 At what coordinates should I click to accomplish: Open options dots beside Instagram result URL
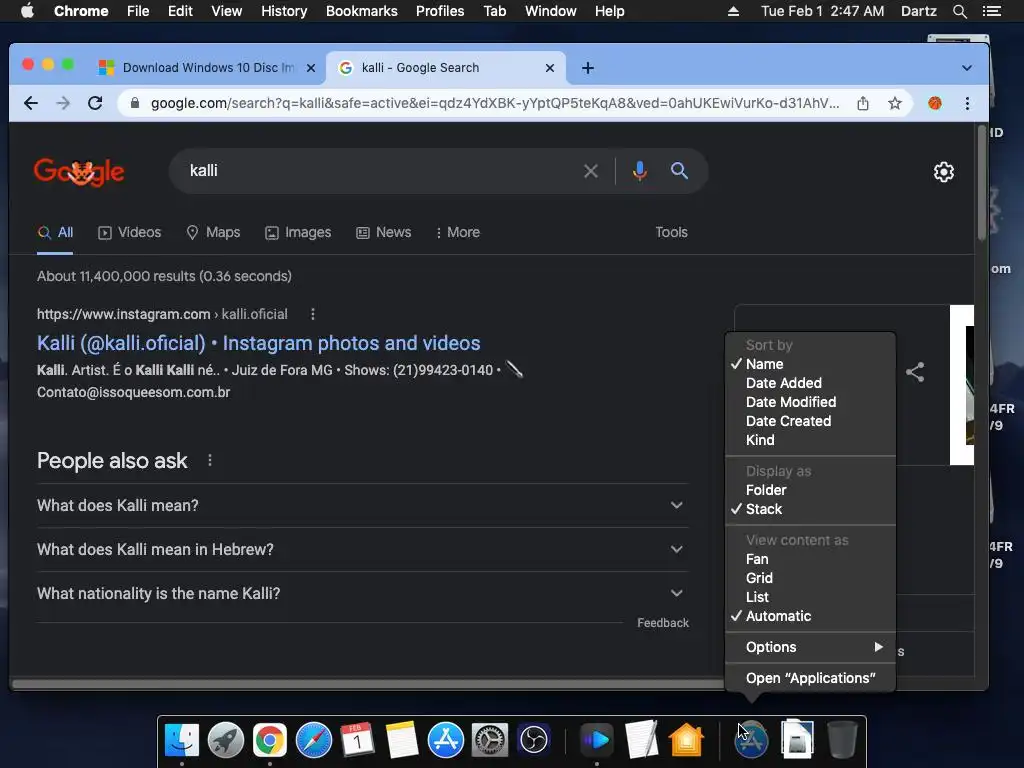313,314
